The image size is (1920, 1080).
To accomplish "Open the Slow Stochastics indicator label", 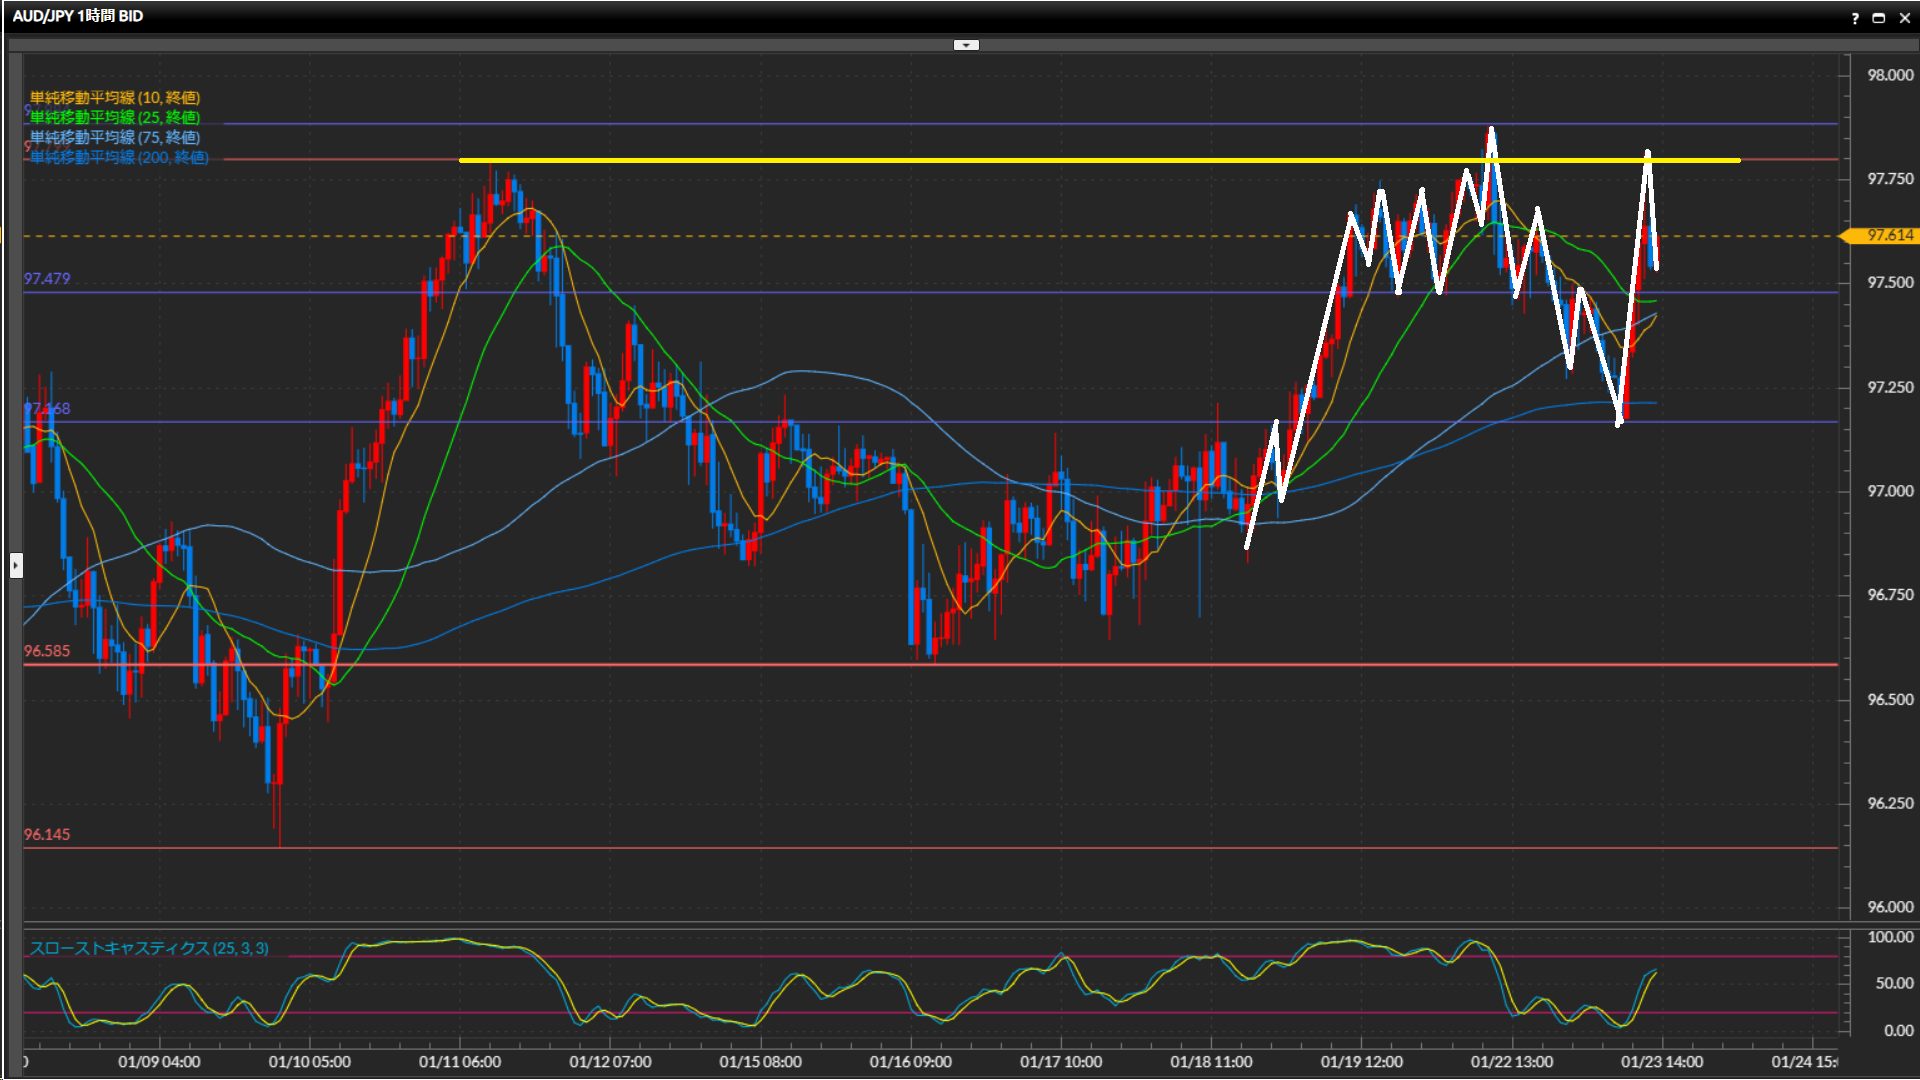I will pos(149,948).
